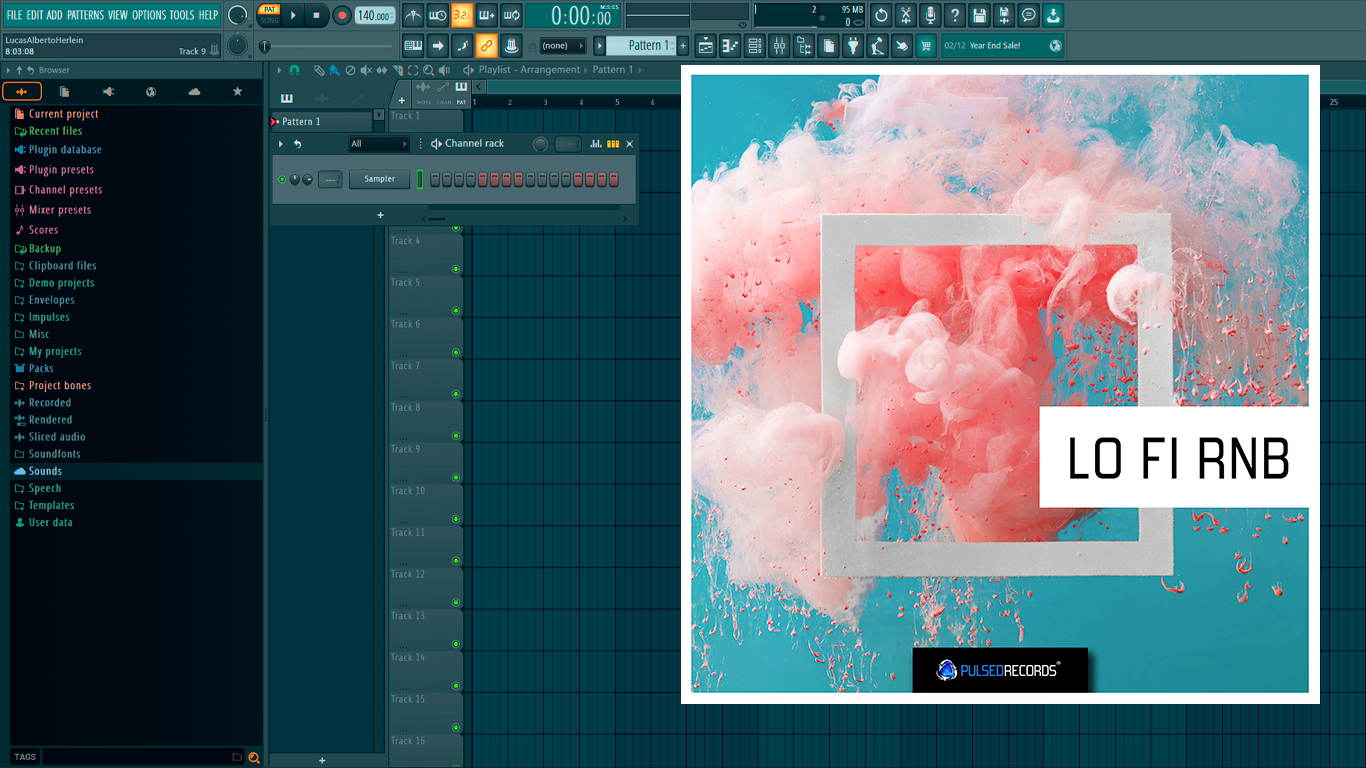Toggle channel rack graph editor icon
This screenshot has height=768, width=1366.
pyautogui.click(x=596, y=144)
